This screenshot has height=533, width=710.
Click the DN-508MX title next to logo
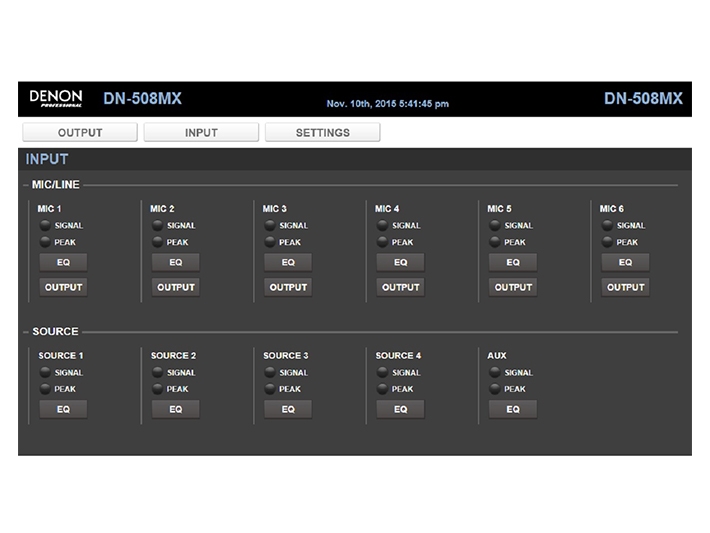coord(142,98)
